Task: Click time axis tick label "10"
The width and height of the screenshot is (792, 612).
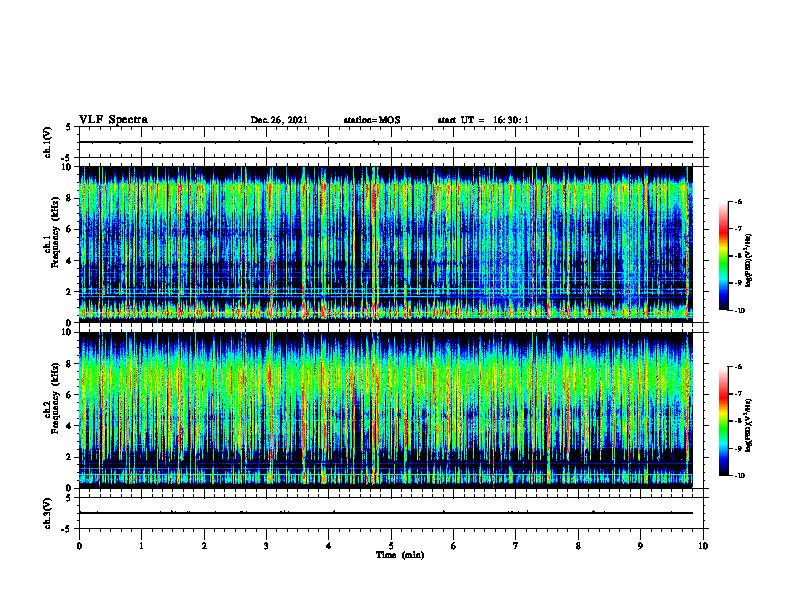Action: [703, 546]
